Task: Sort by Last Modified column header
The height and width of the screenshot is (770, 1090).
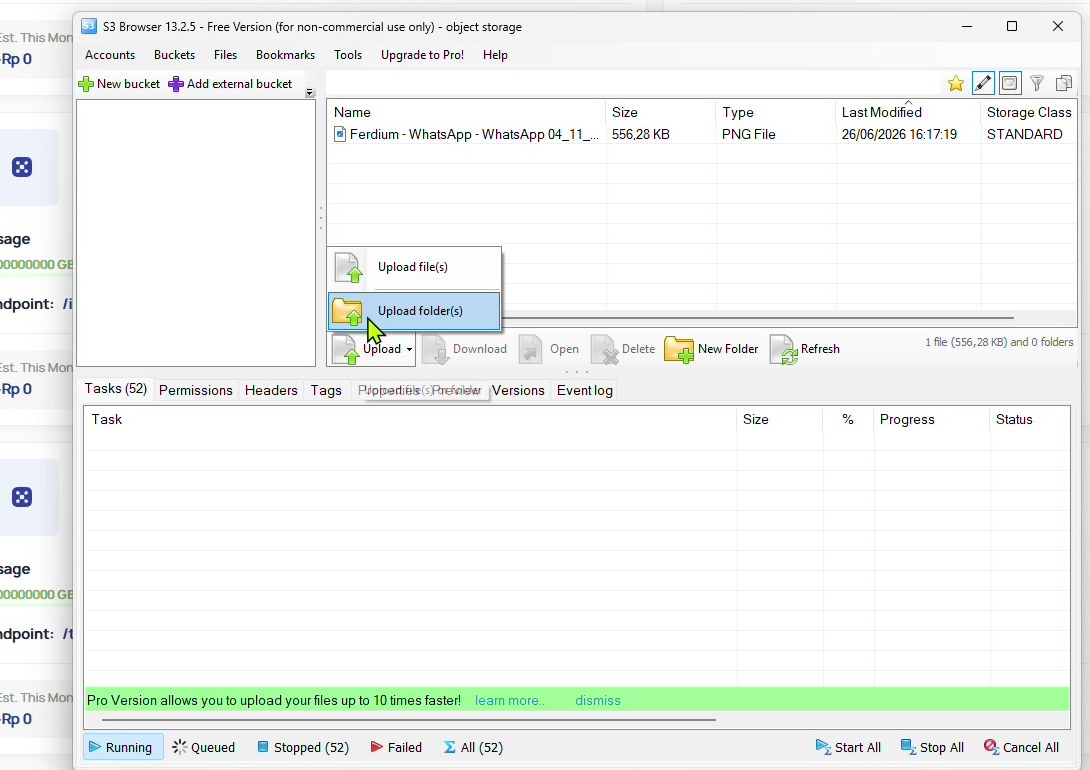Action: 908,112
